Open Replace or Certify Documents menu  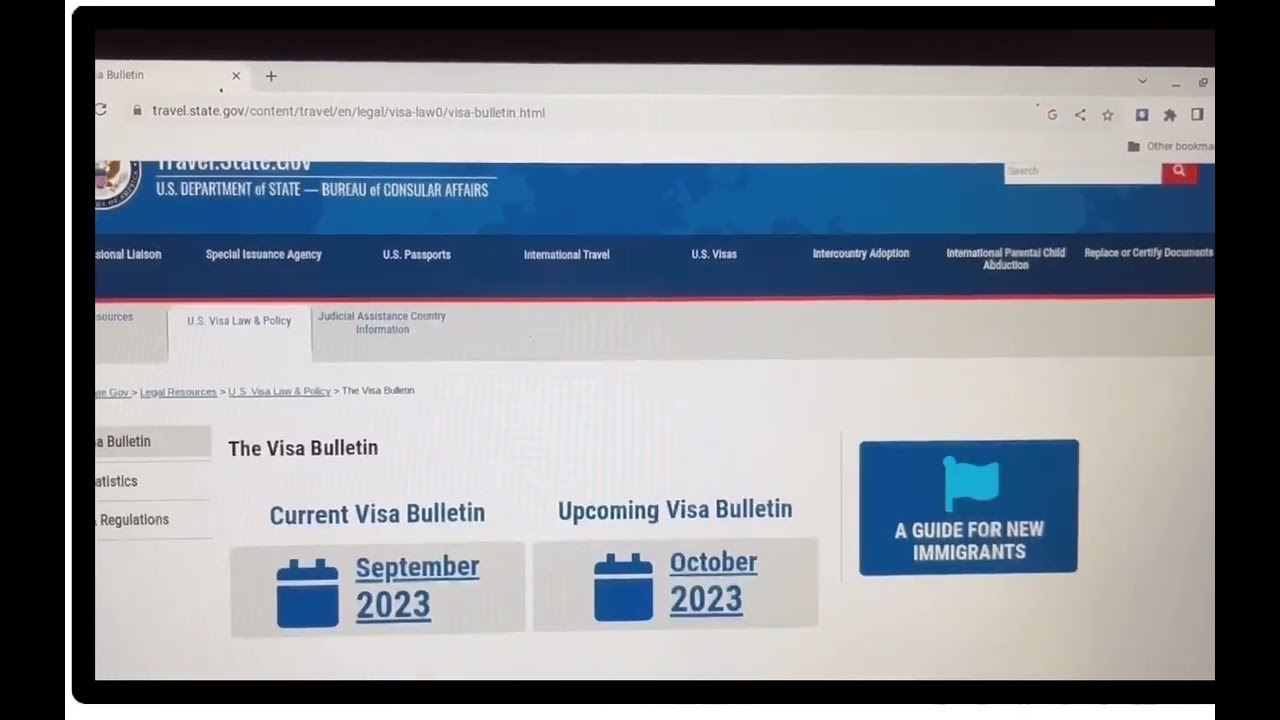[1149, 253]
